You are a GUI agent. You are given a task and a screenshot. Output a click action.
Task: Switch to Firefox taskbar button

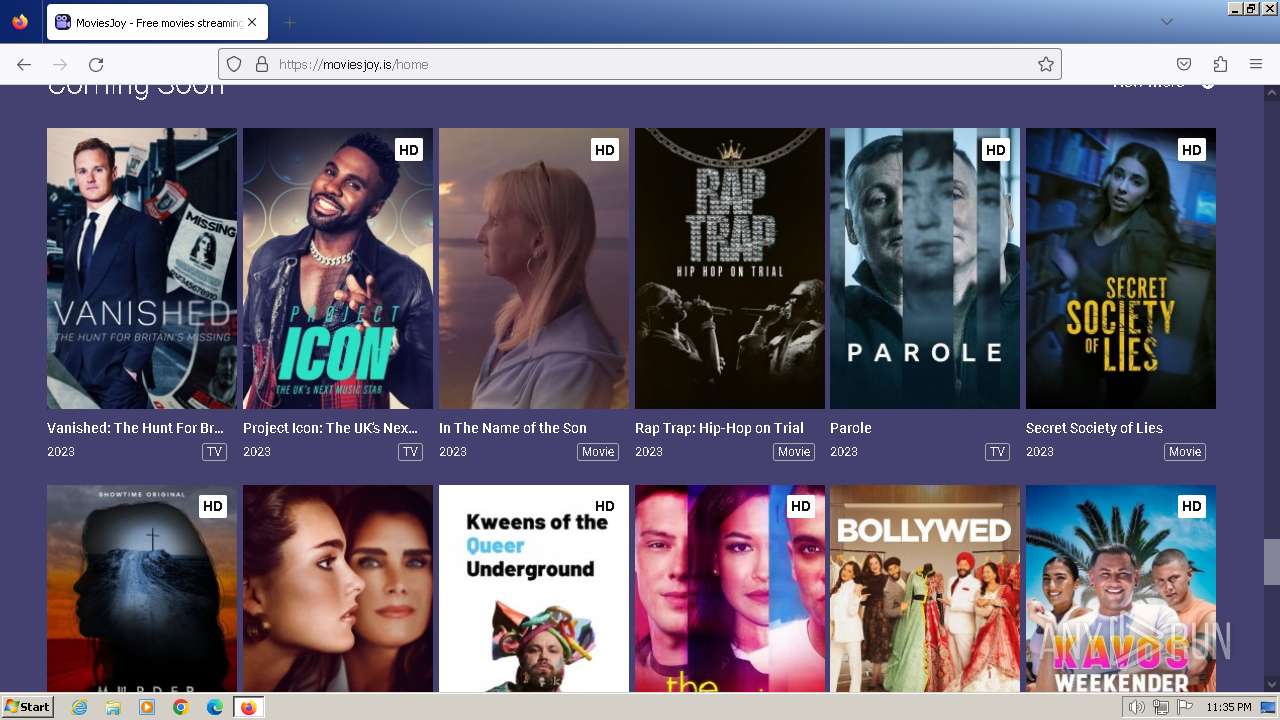[x=248, y=707]
